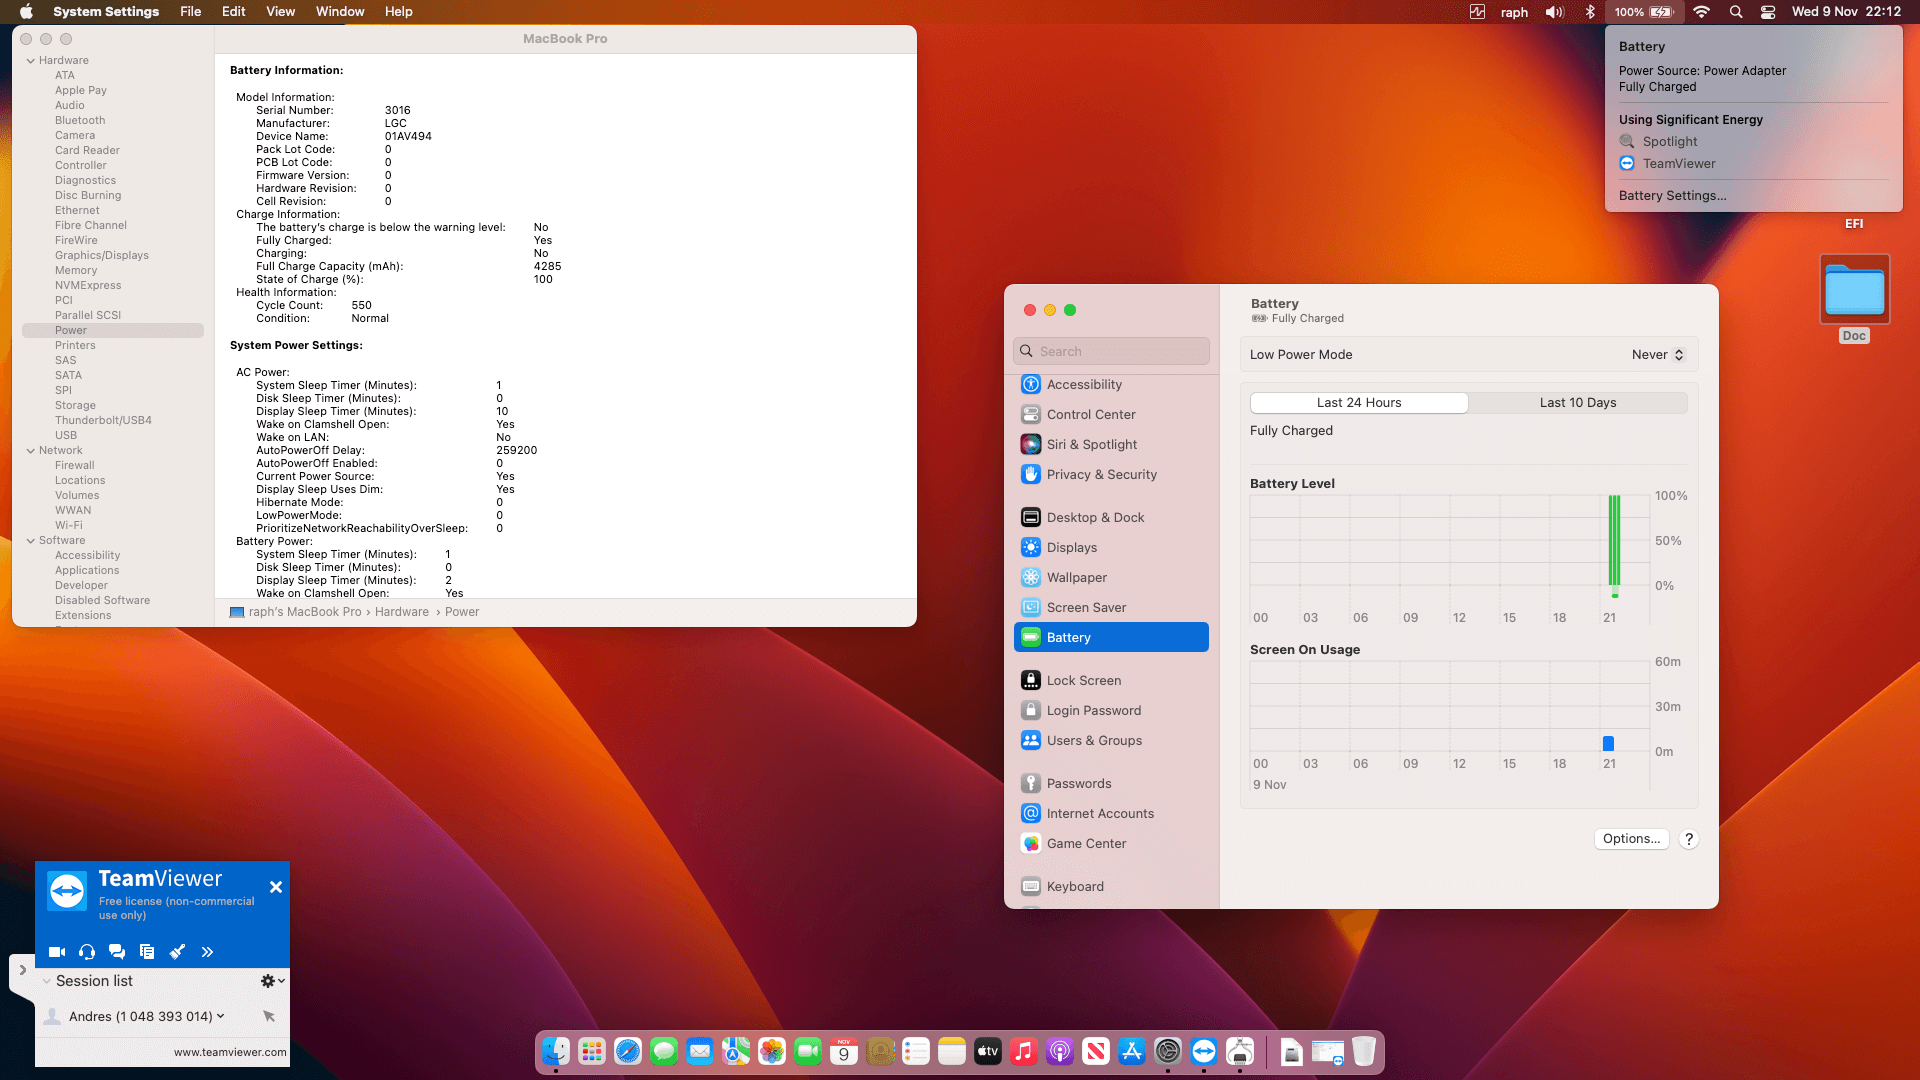This screenshot has width=1920, height=1080.
Task: Open the Window menu
Action: click(340, 12)
